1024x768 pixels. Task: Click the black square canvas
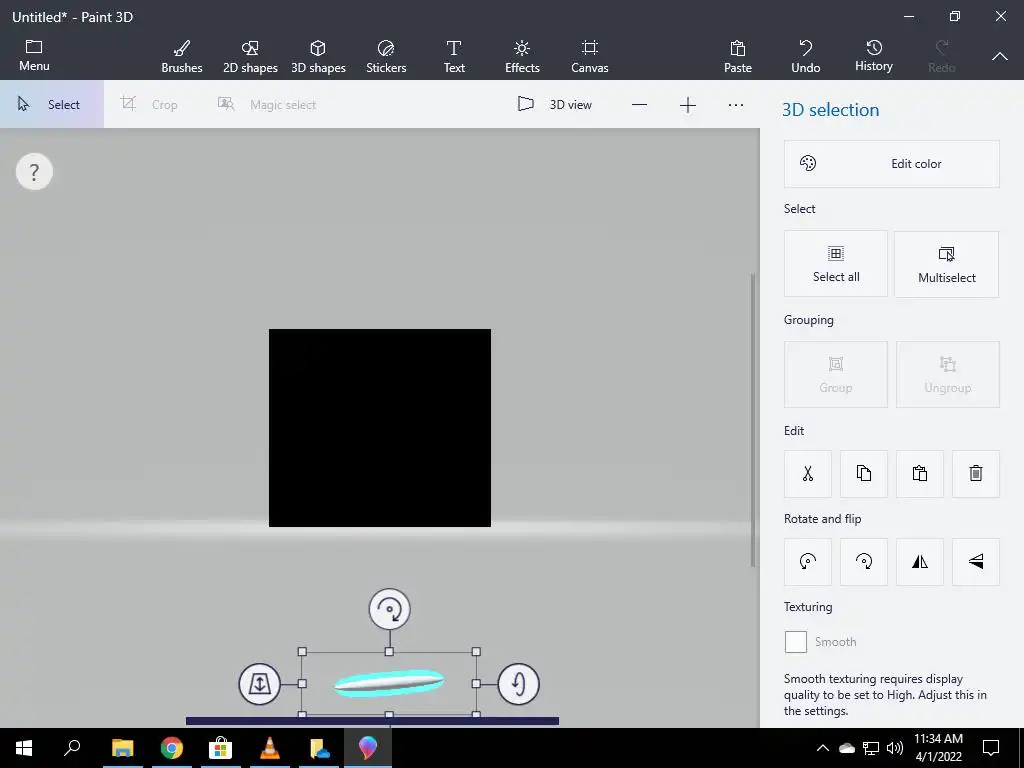point(379,428)
